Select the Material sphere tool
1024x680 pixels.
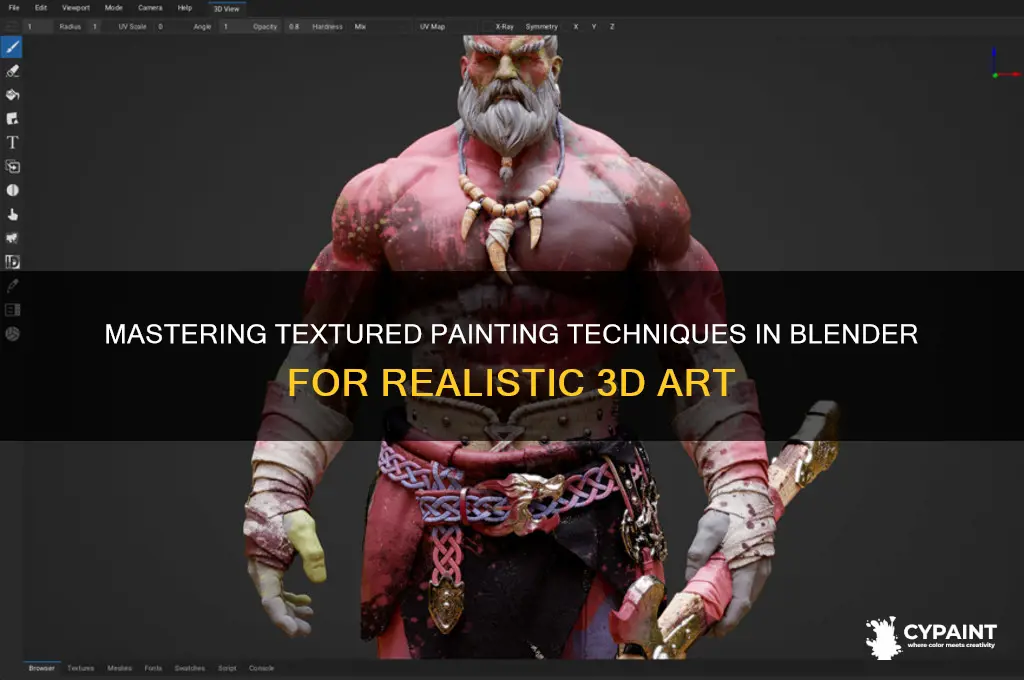12,334
